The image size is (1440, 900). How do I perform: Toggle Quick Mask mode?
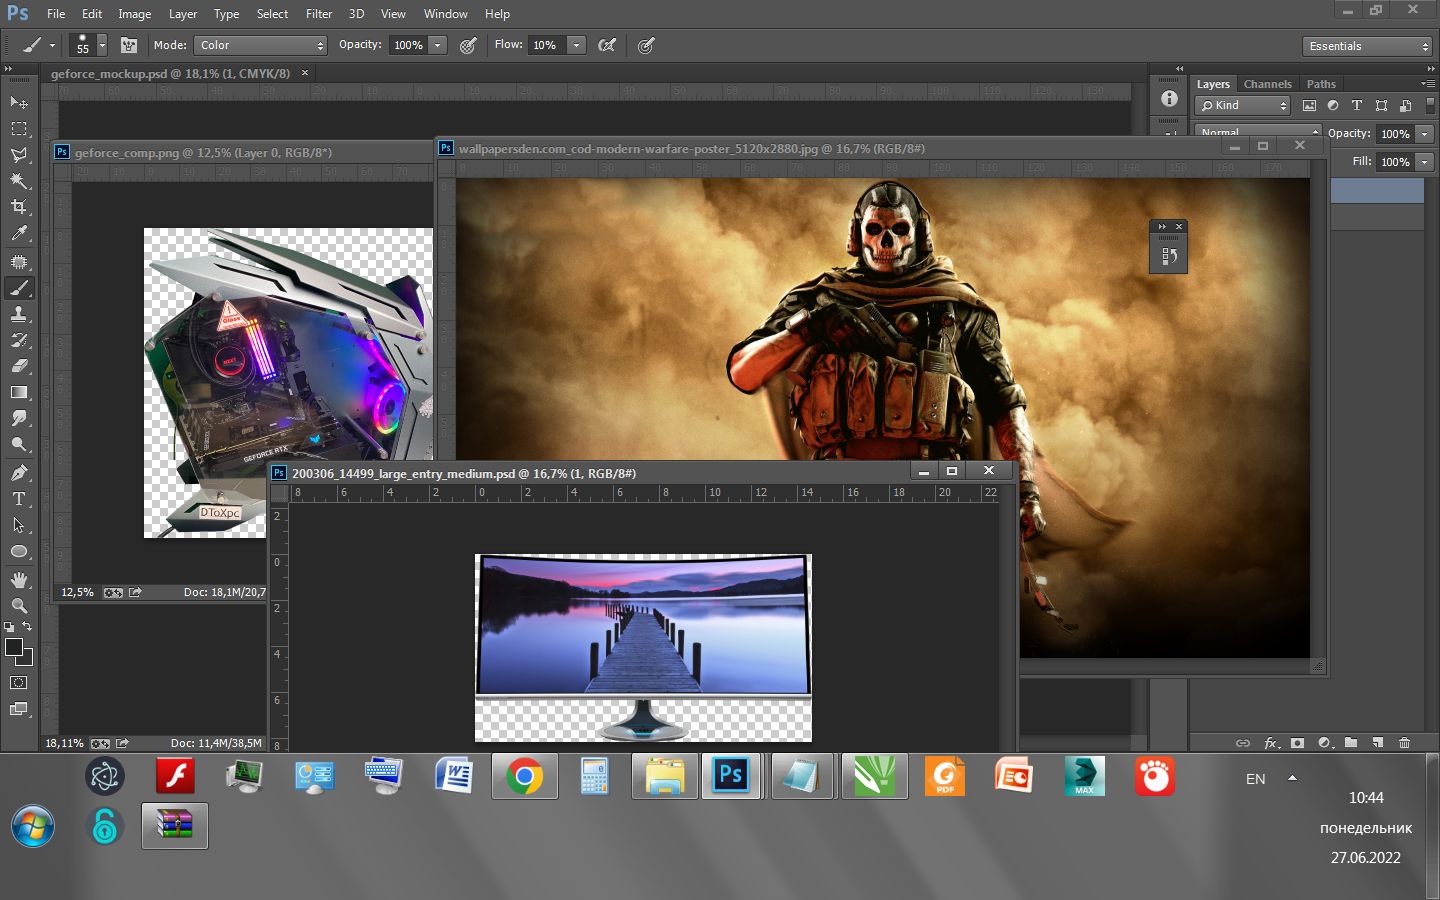click(19, 683)
